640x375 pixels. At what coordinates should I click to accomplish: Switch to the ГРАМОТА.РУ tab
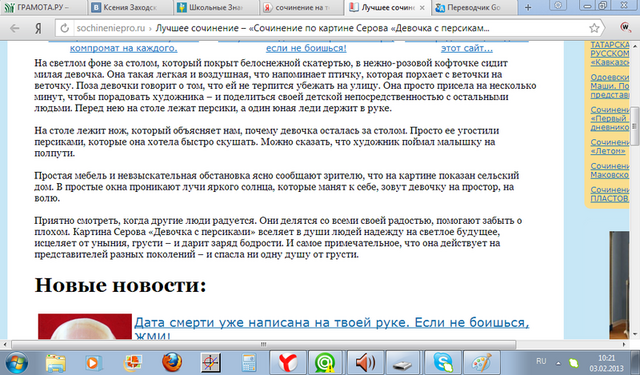pyautogui.click(x=43, y=7)
